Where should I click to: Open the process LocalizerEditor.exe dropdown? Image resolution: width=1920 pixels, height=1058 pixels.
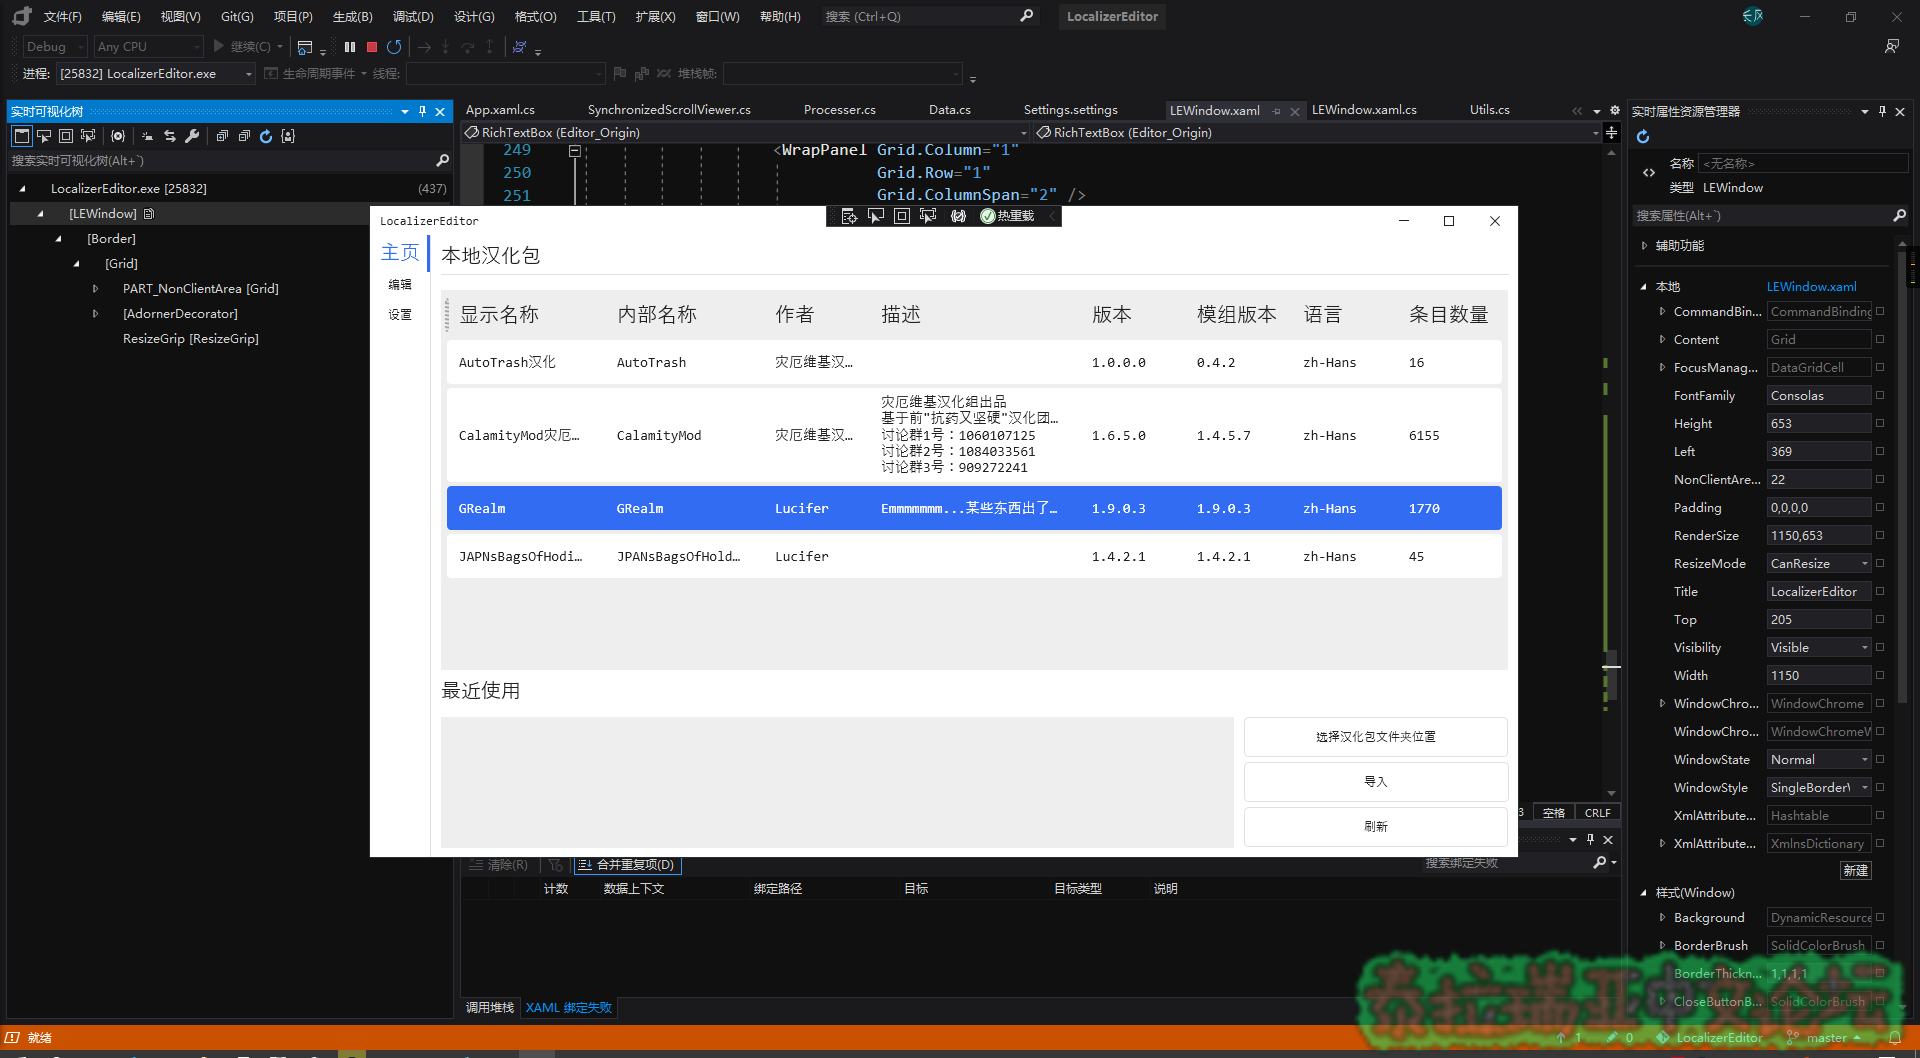point(156,74)
